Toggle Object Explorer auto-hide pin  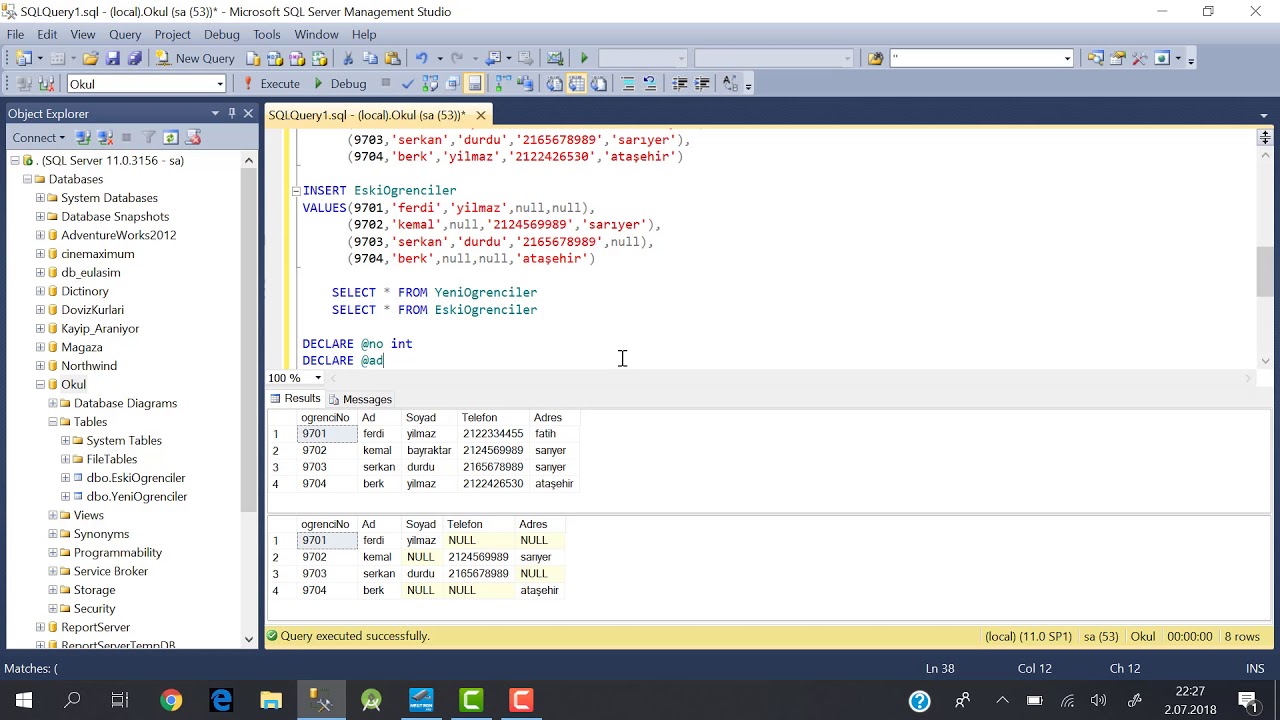click(232, 113)
